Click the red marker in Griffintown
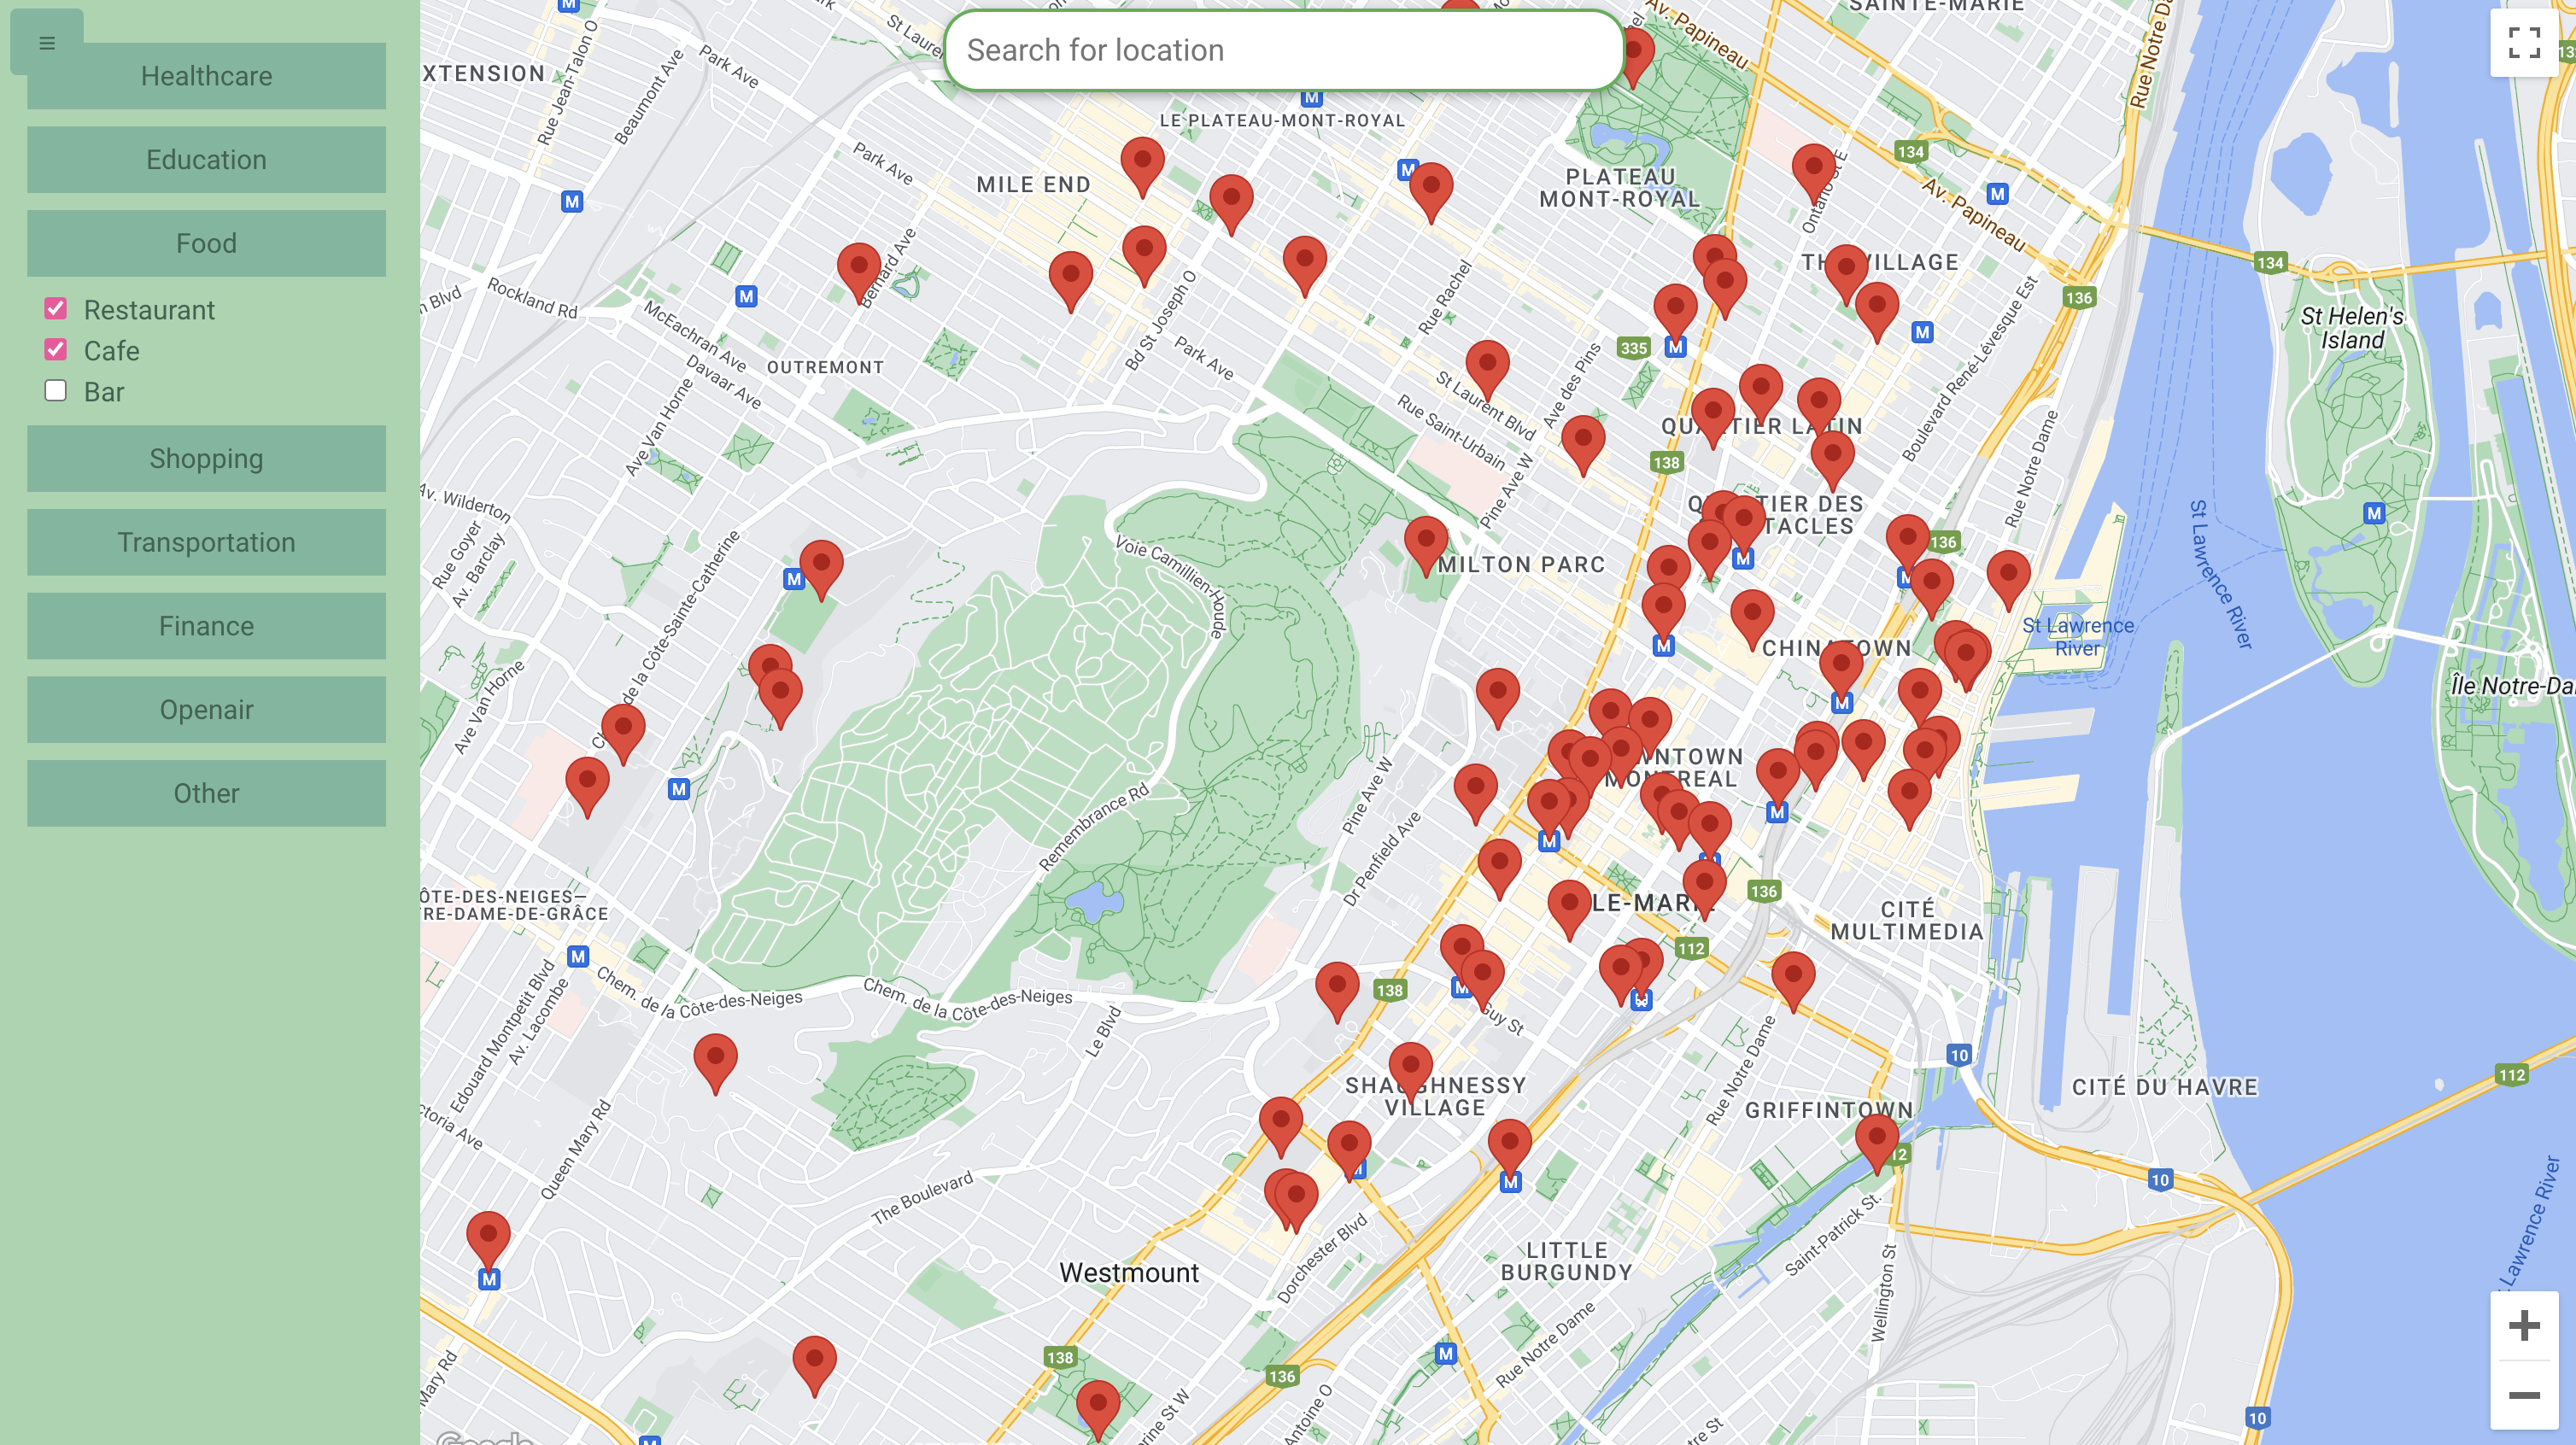This screenshot has height=1445, width=2576. (x=1876, y=1140)
